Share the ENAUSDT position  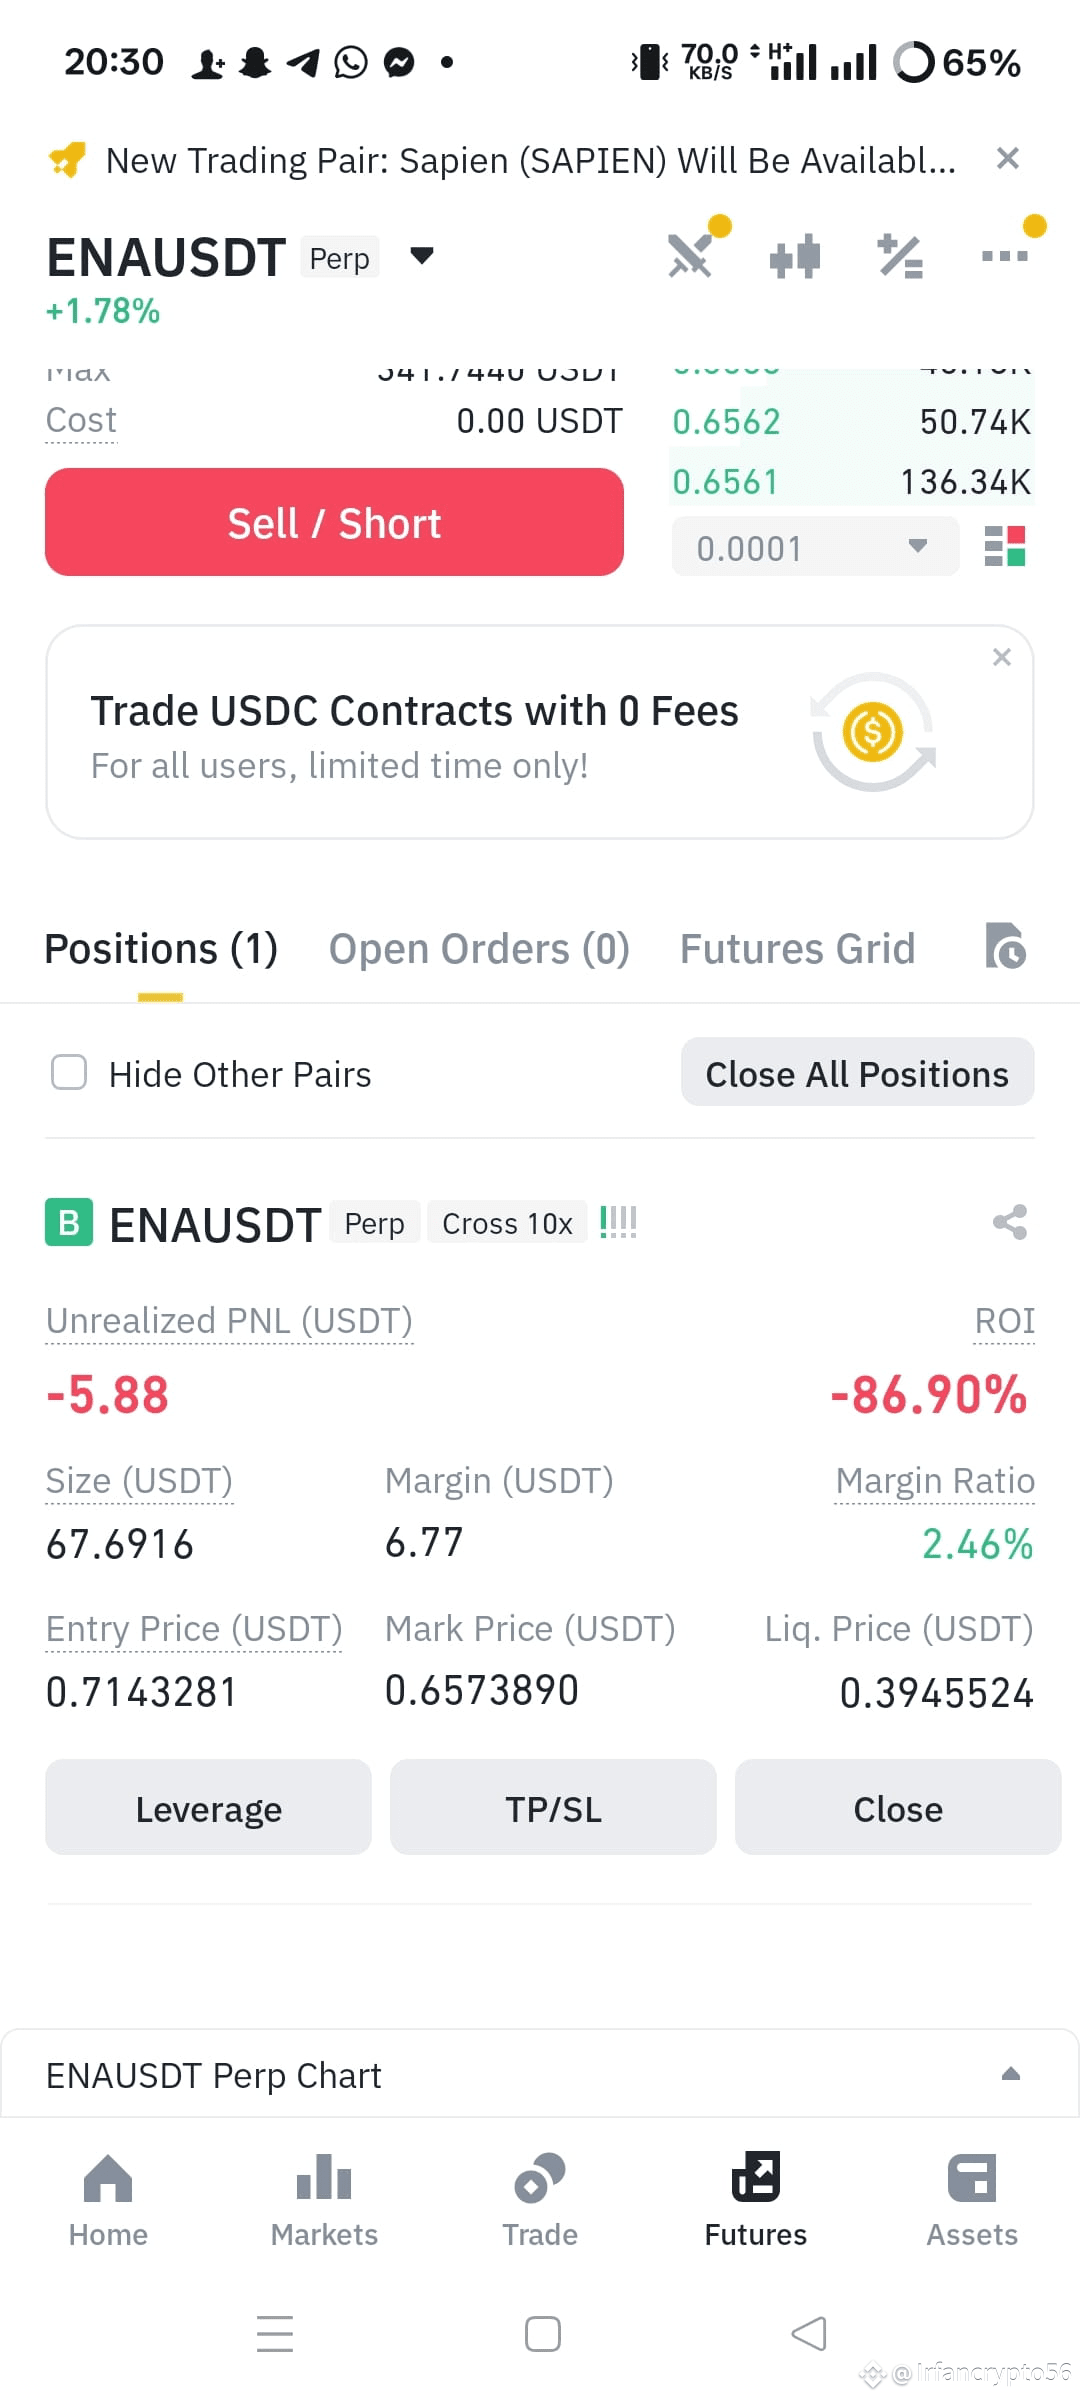point(1010,1222)
